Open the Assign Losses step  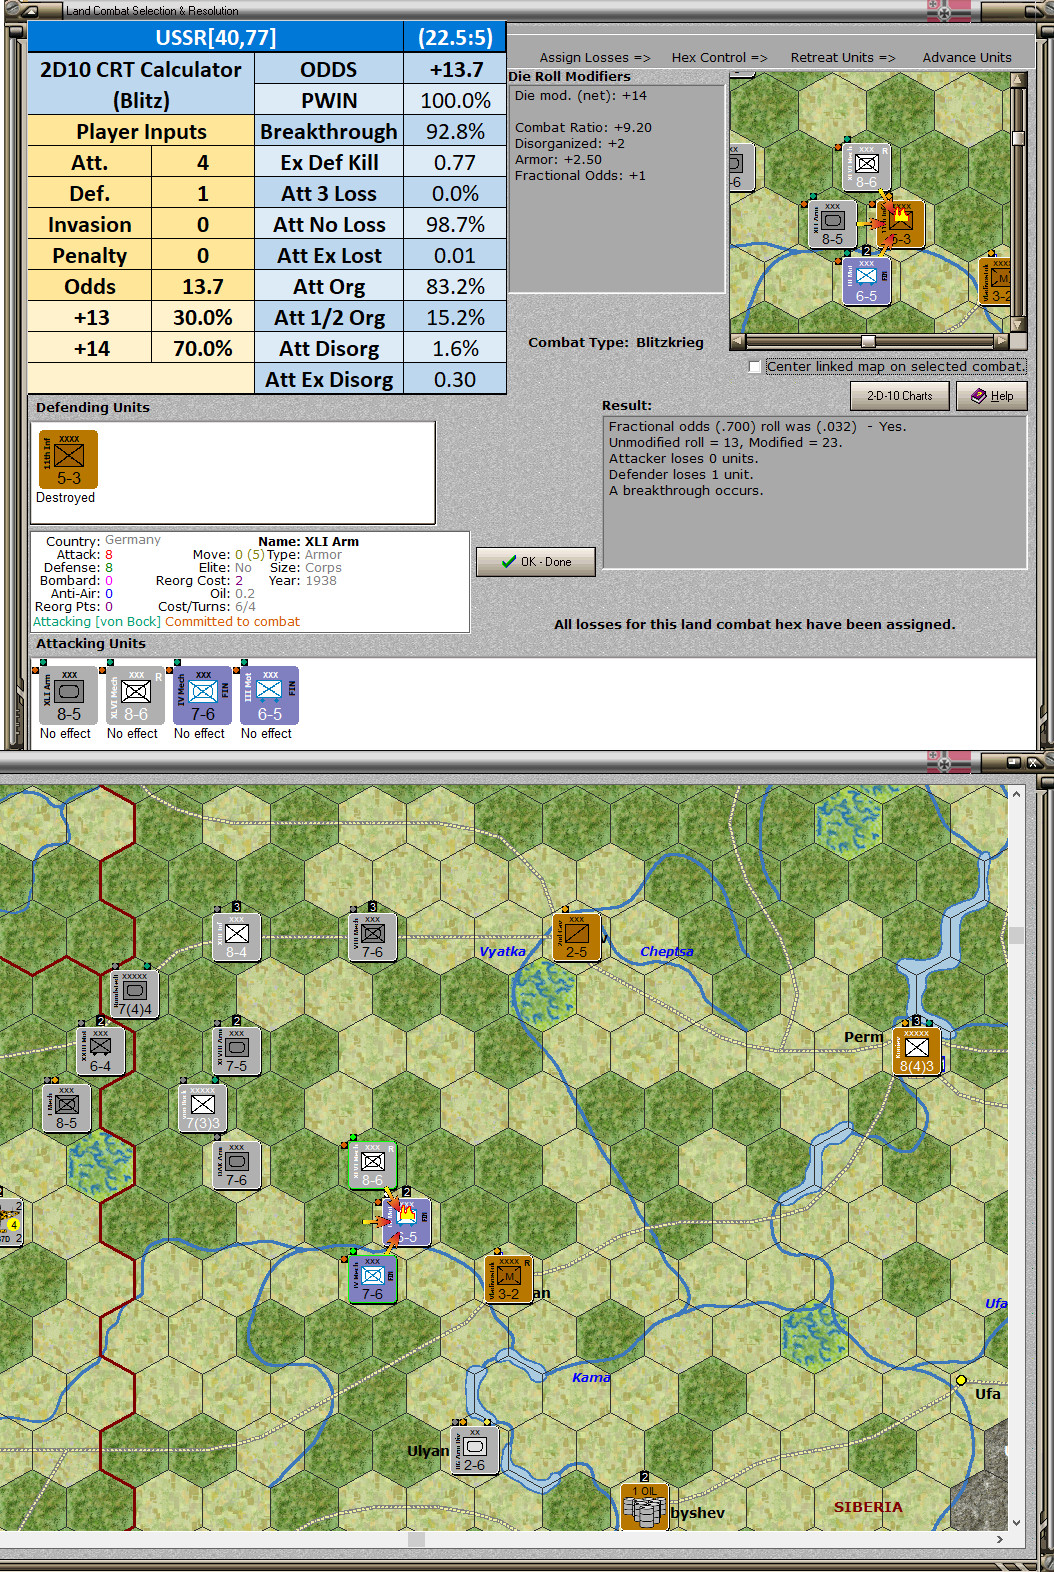595,58
